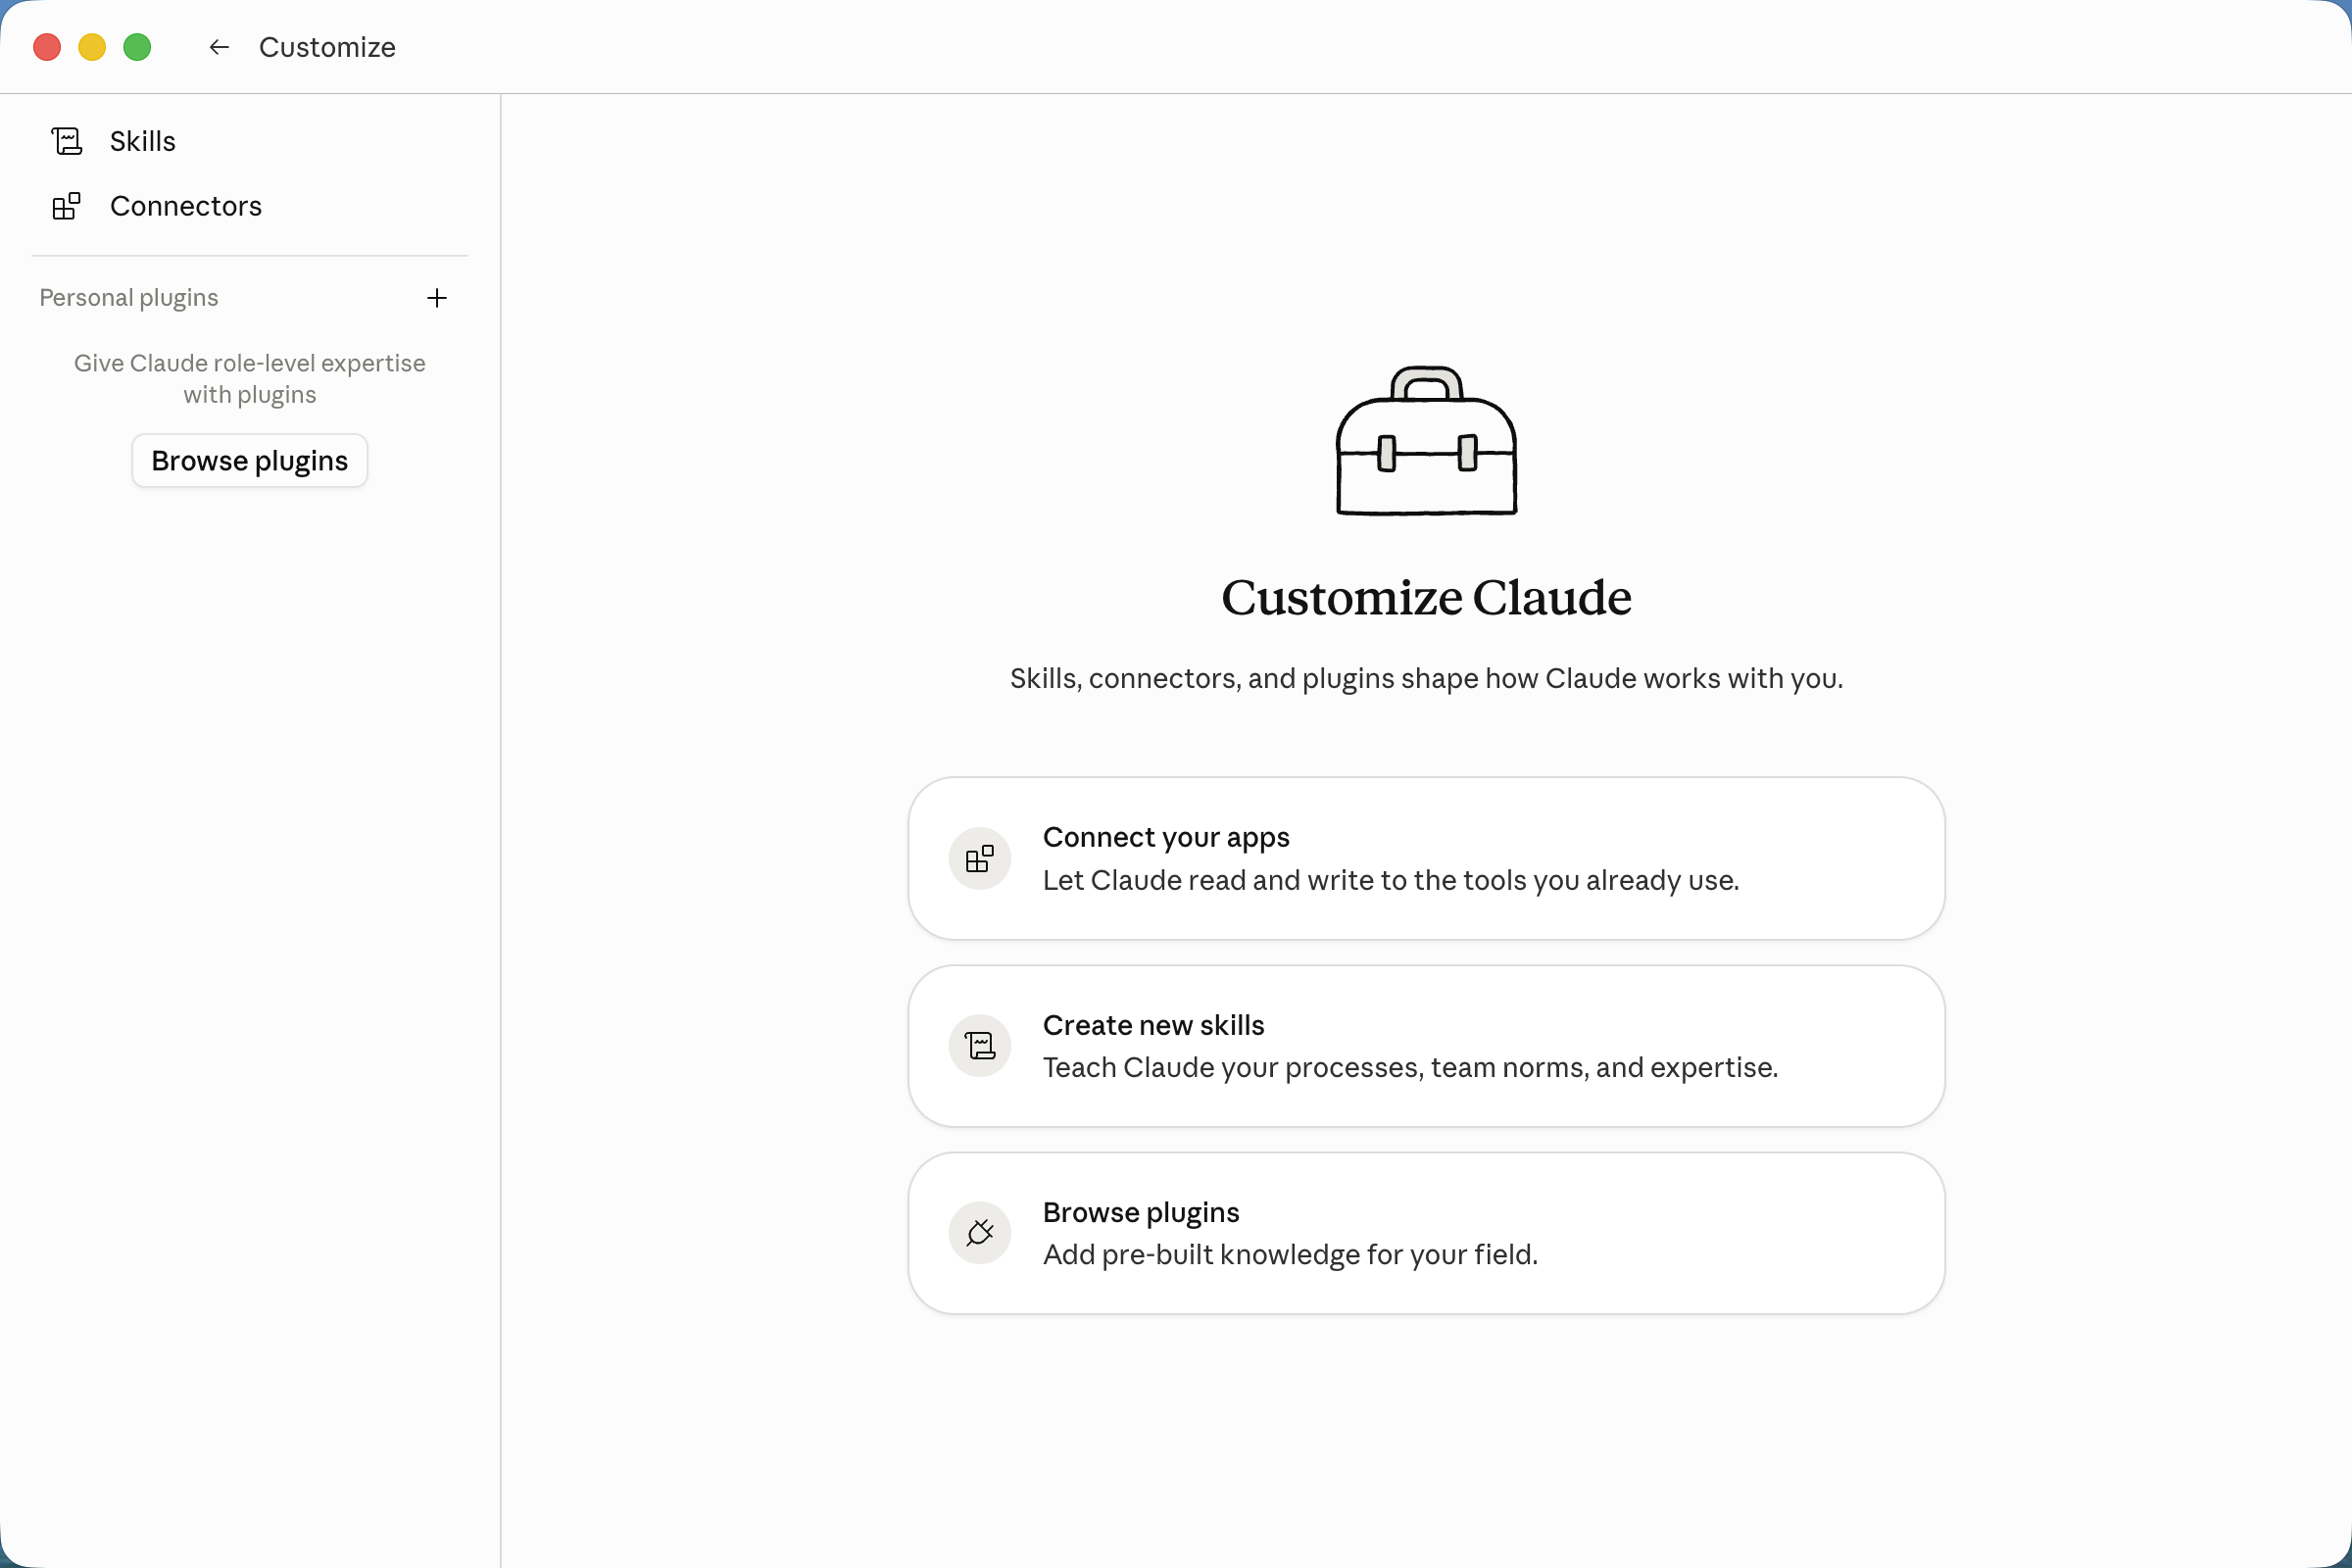Screen dimensions: 2352x1568
Task: Open Connectors in the sidebar
Action: coord(250,206)
